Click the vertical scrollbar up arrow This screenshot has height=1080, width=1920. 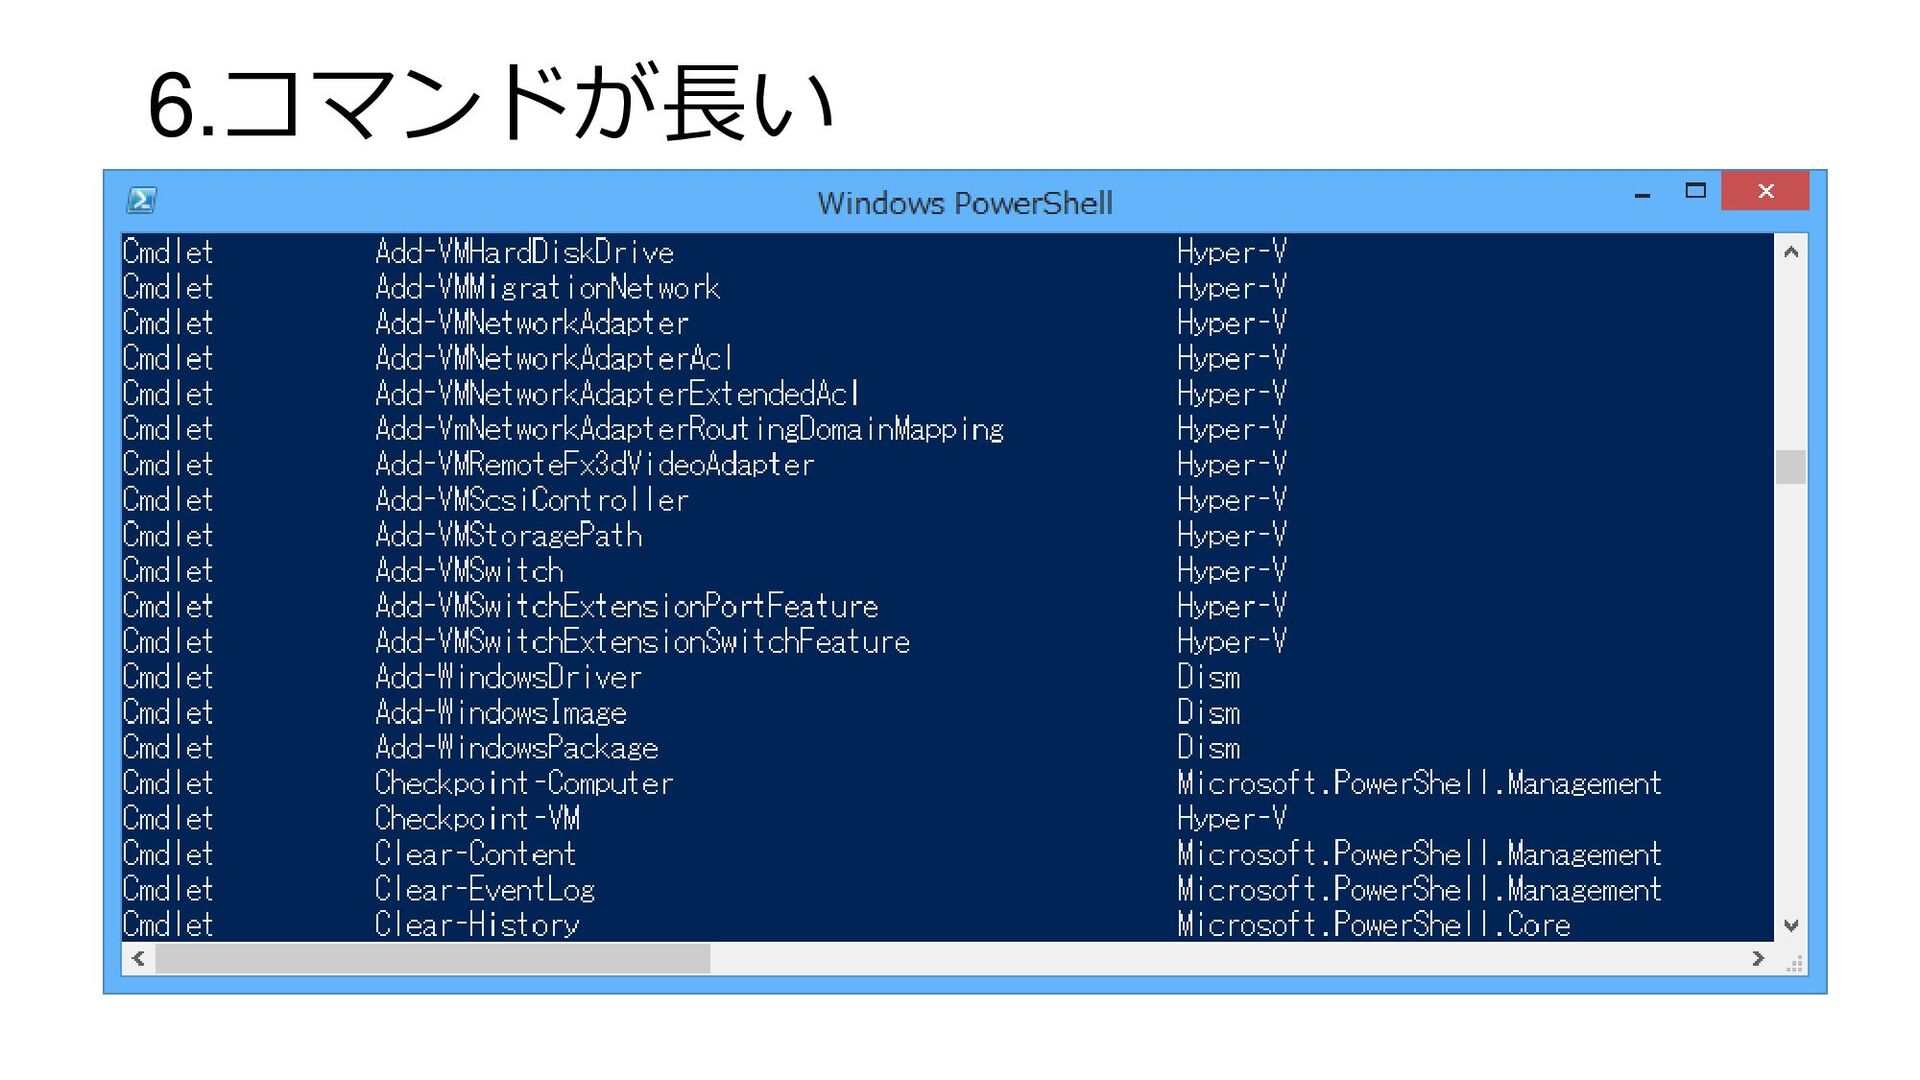pyautogui.click(x=1791, y=252)
